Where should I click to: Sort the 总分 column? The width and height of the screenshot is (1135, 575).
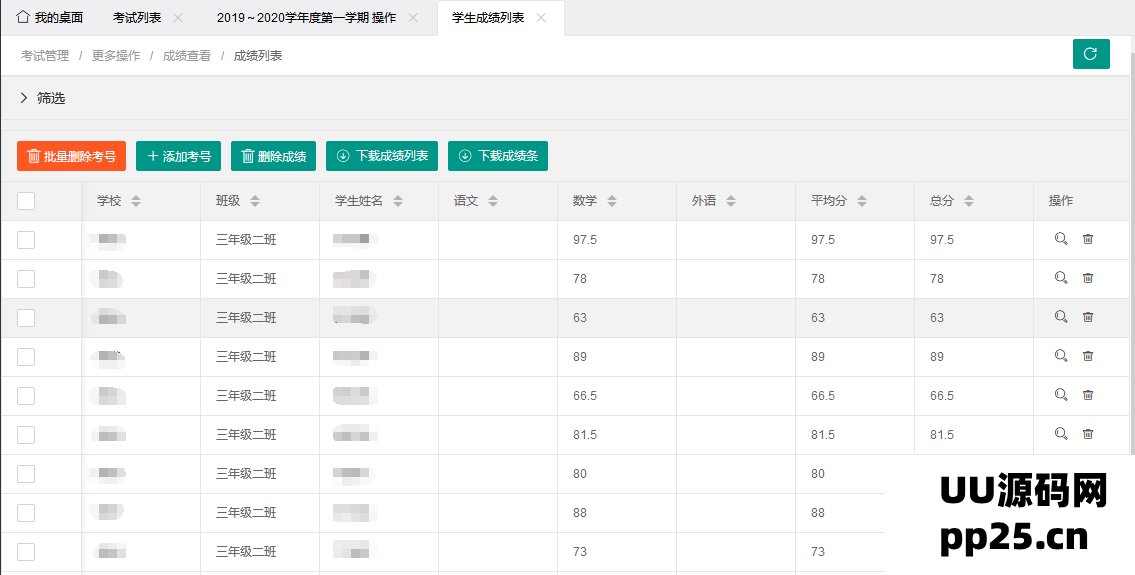969,201
